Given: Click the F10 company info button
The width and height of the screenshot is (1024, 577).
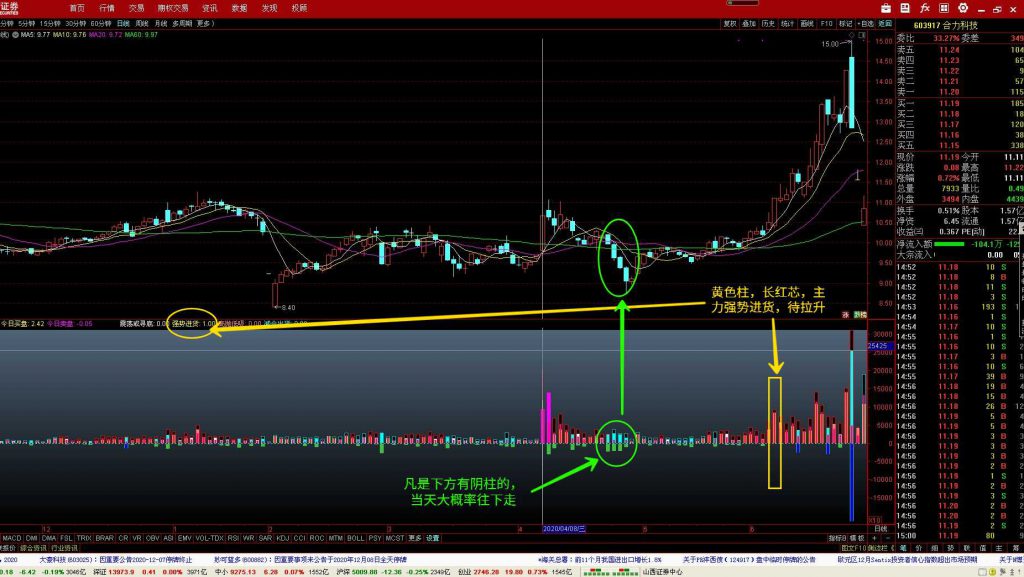Looking at the screenshot, I should click(x=826, y=22).
